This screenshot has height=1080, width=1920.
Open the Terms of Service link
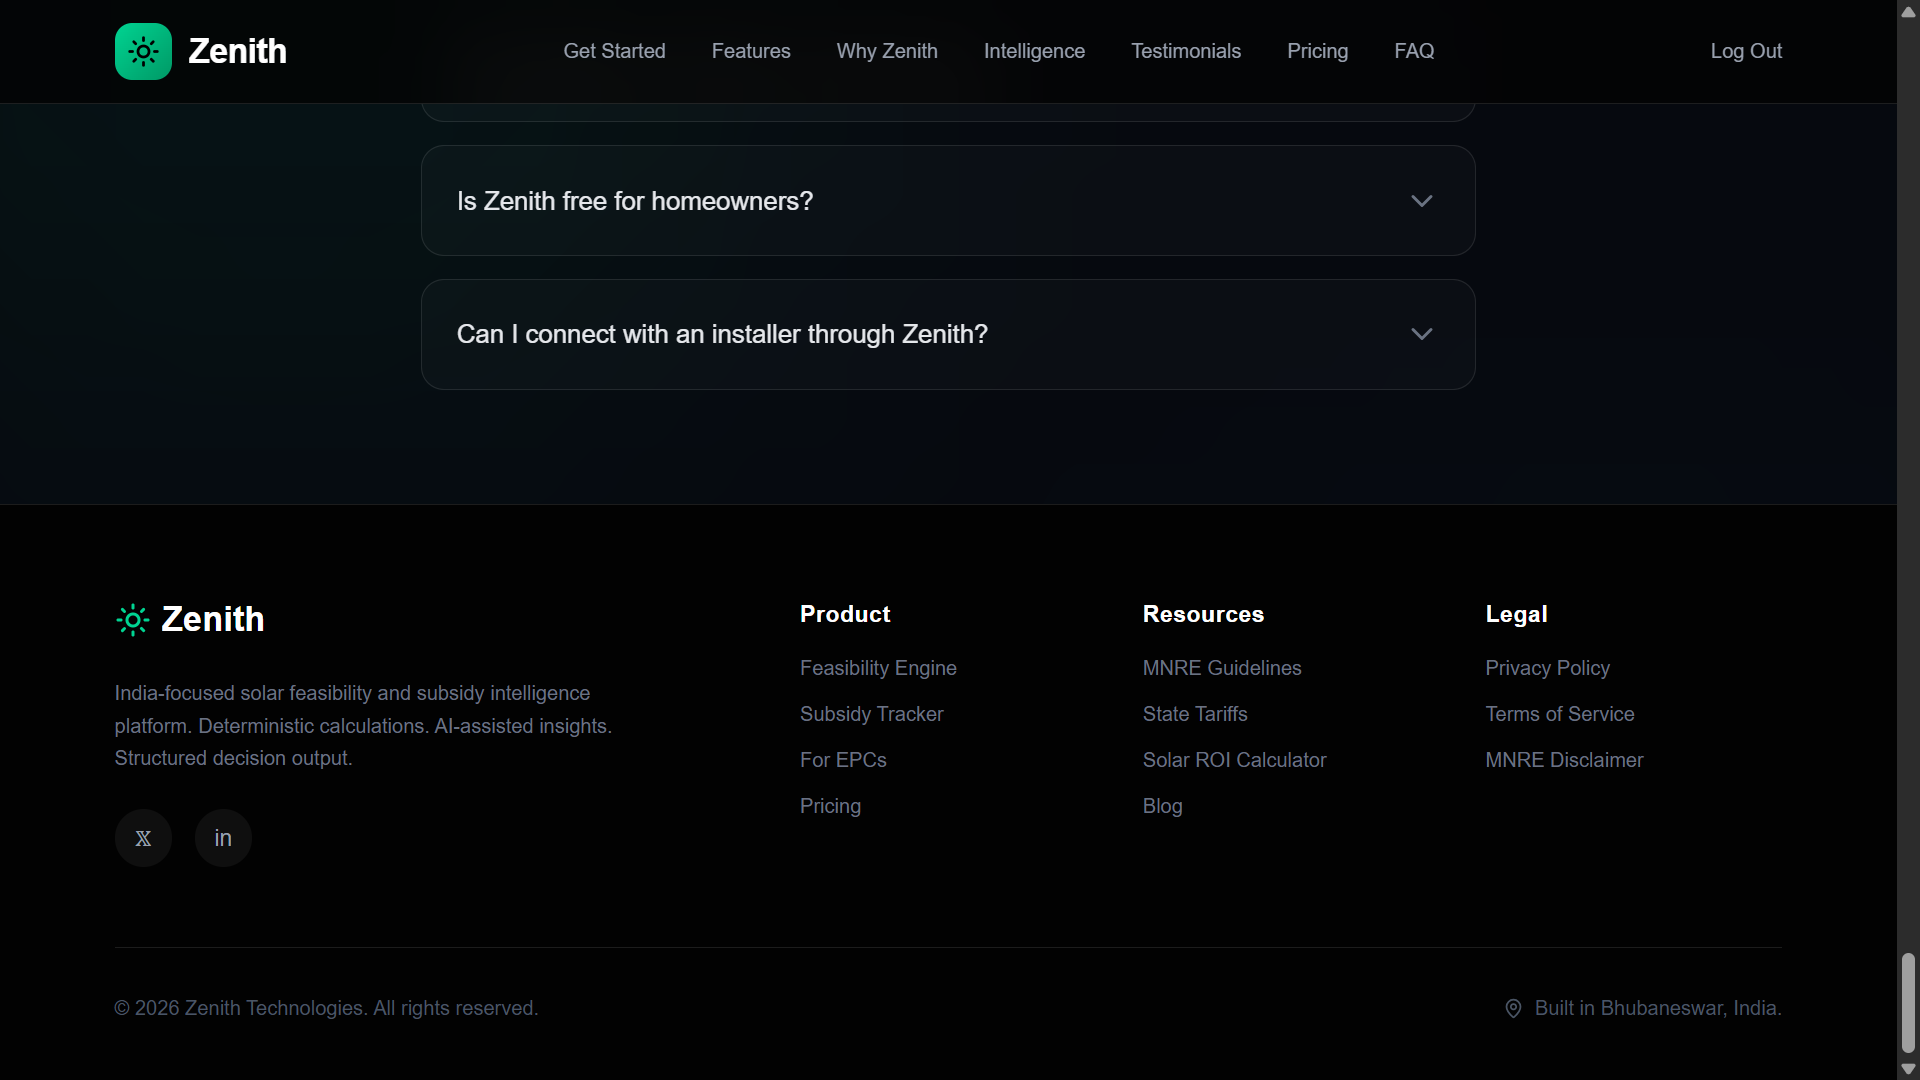[x=1559, y=714]
